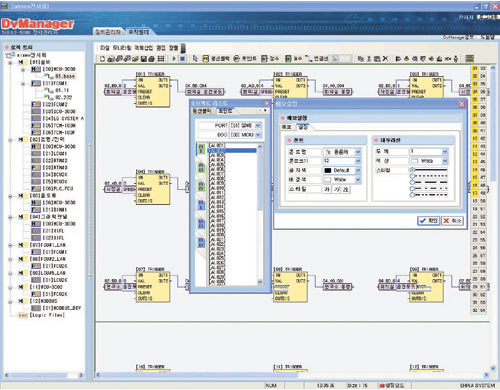The width and height of the screenshot is (500, 390).
Task: Click the object list tab scroll right arrow
Action: click(265, 110)
